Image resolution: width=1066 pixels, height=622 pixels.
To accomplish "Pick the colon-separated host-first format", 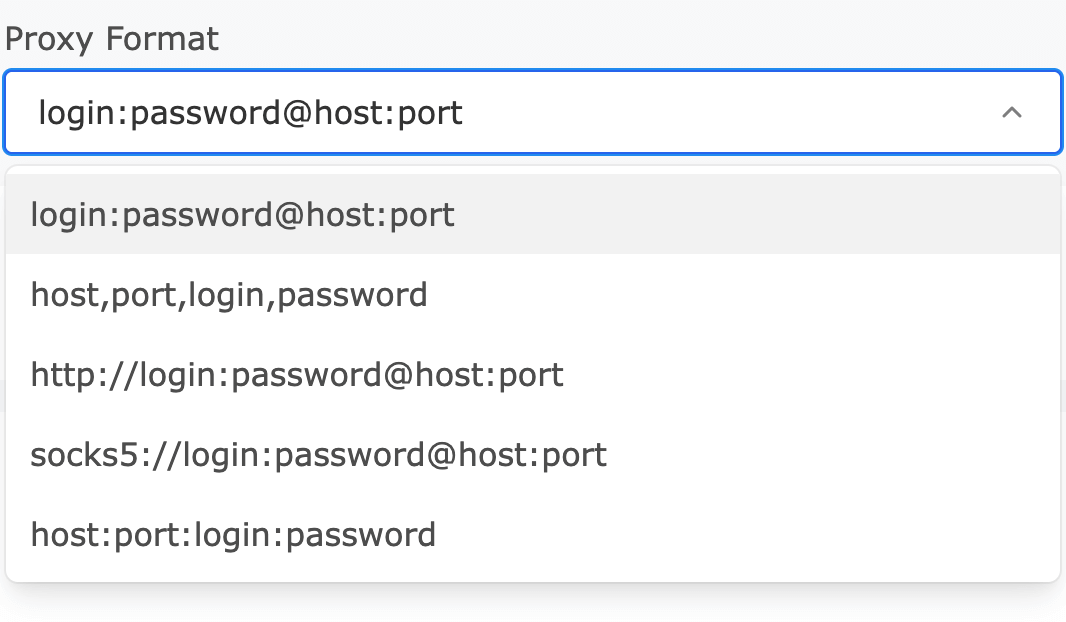I will (x=233, y=534).
